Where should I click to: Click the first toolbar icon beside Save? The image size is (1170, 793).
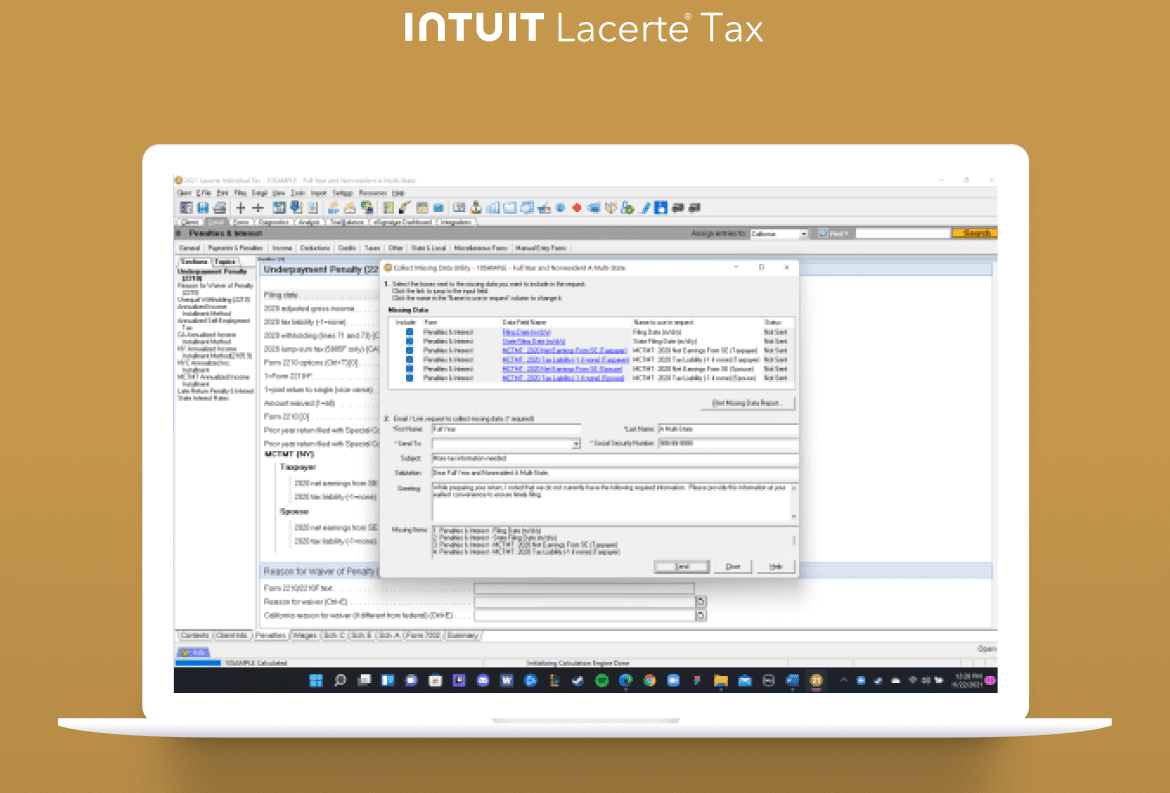[187, 208]
